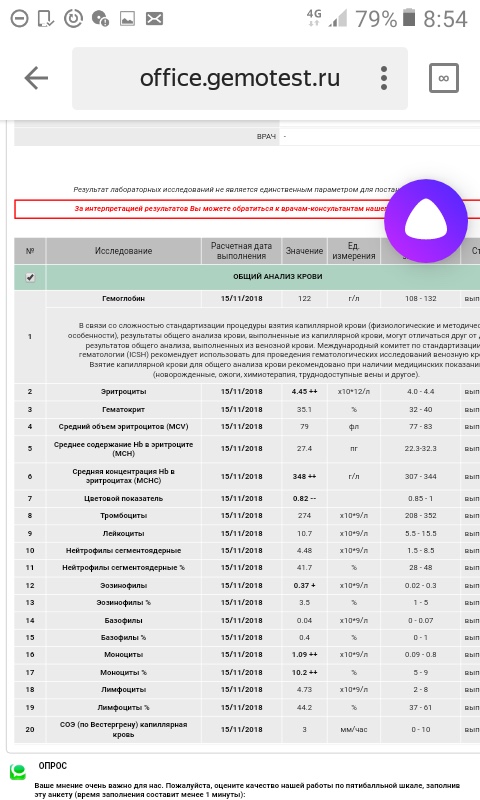
Task: Tap the value 0.82 --
Action: (305, 499)
